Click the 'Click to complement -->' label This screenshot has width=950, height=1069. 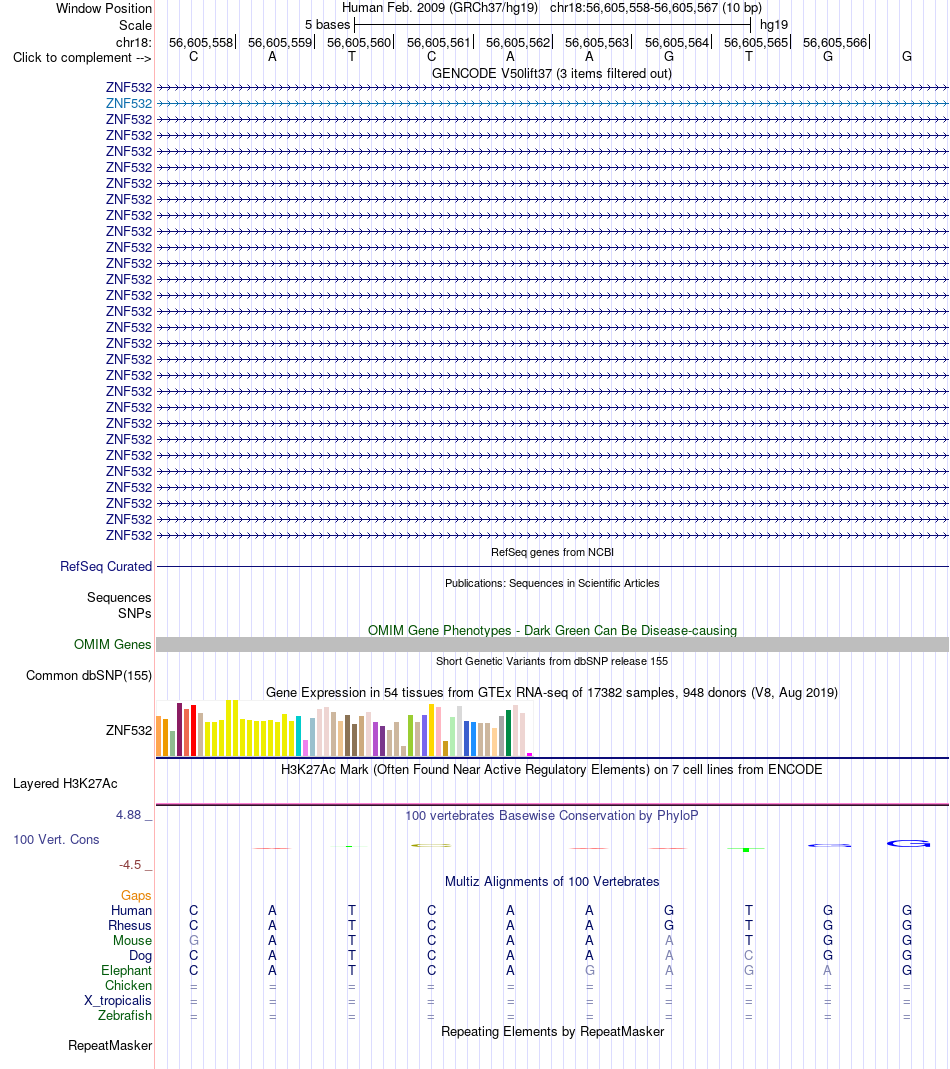(82, 58)
